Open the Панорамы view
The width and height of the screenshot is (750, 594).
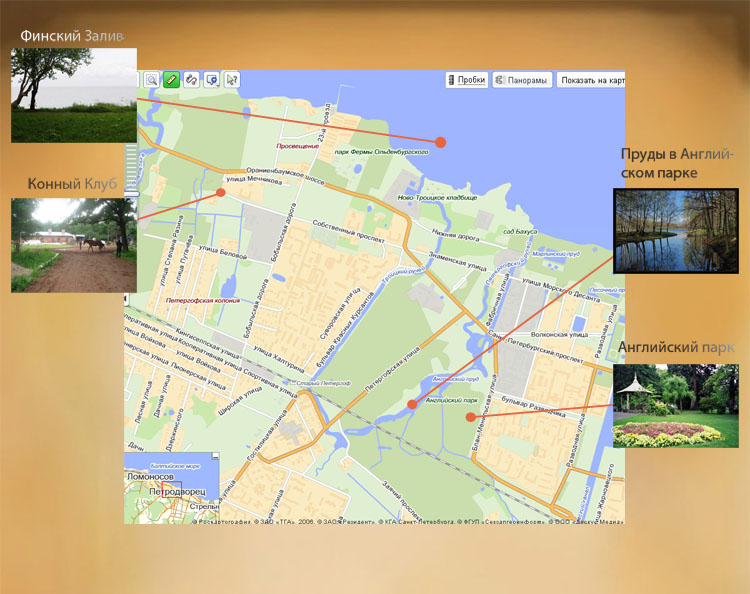coord(522,80)
